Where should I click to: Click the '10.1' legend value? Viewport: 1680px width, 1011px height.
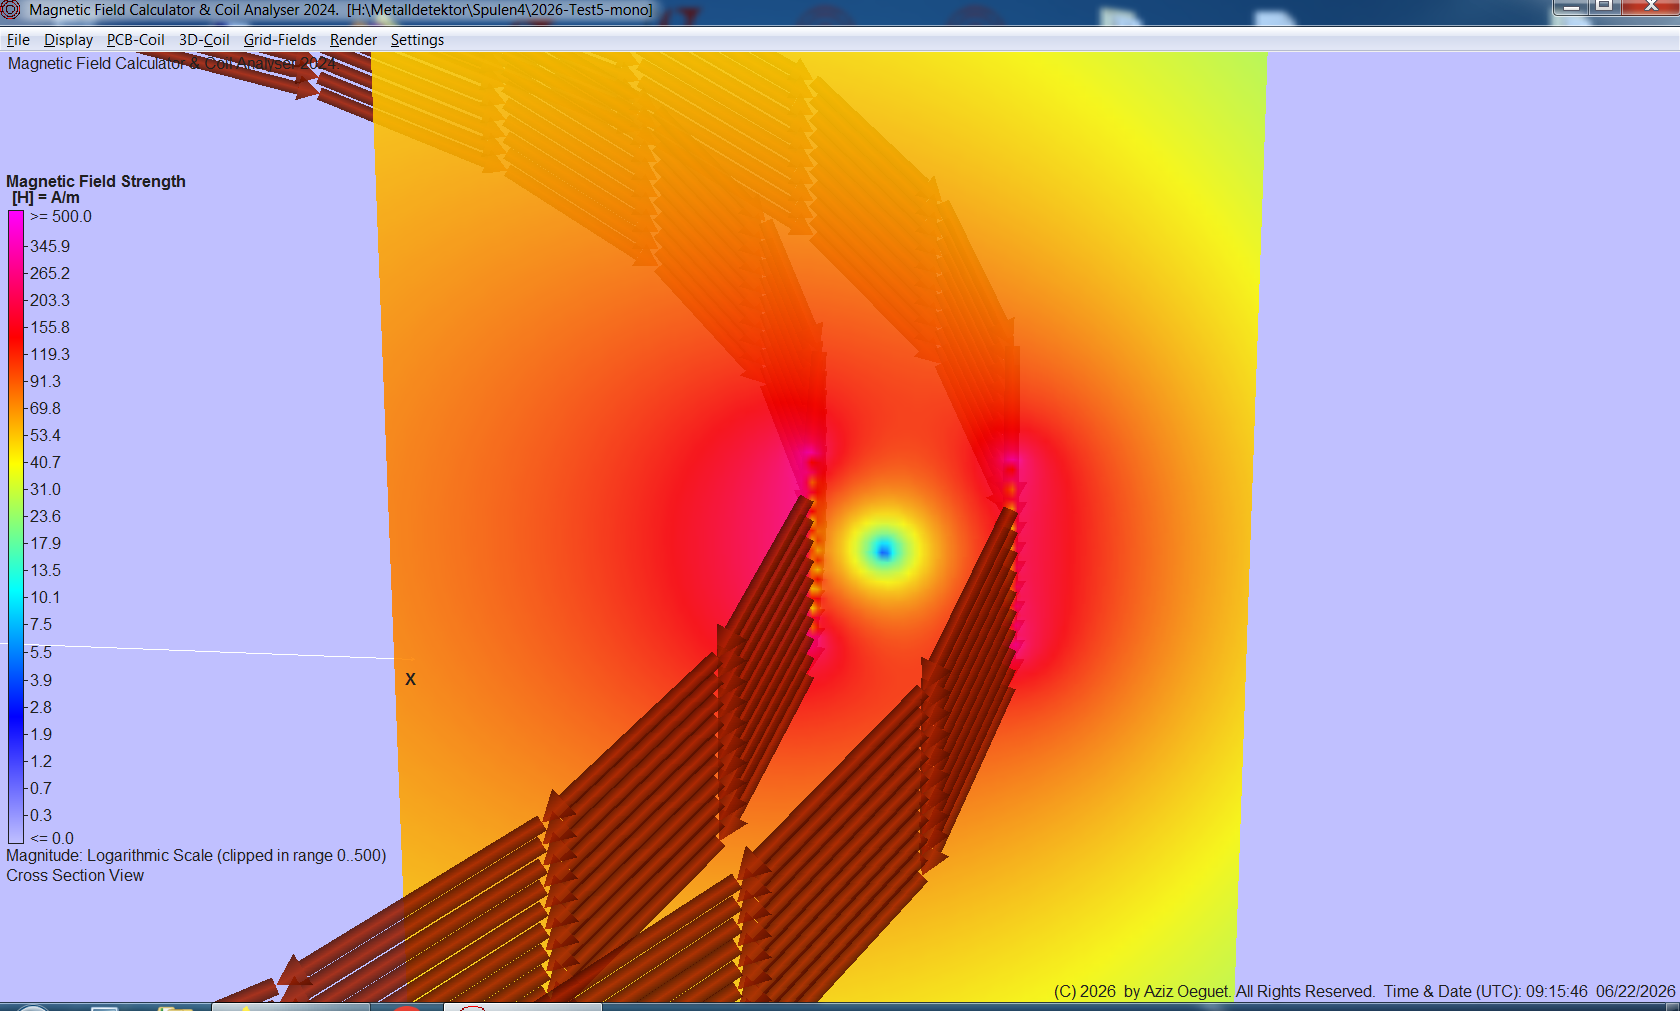(x=45, y=597)
